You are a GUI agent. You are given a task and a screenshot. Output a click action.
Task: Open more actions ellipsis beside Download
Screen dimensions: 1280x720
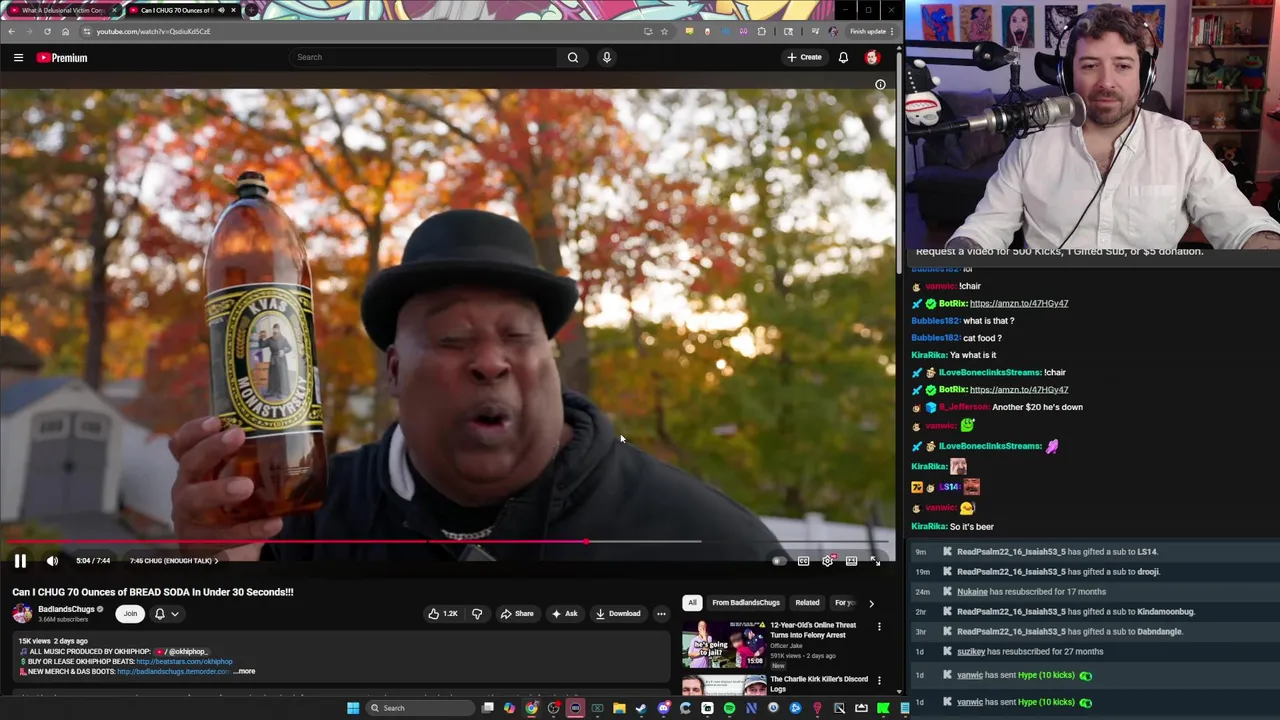point(661,613)
